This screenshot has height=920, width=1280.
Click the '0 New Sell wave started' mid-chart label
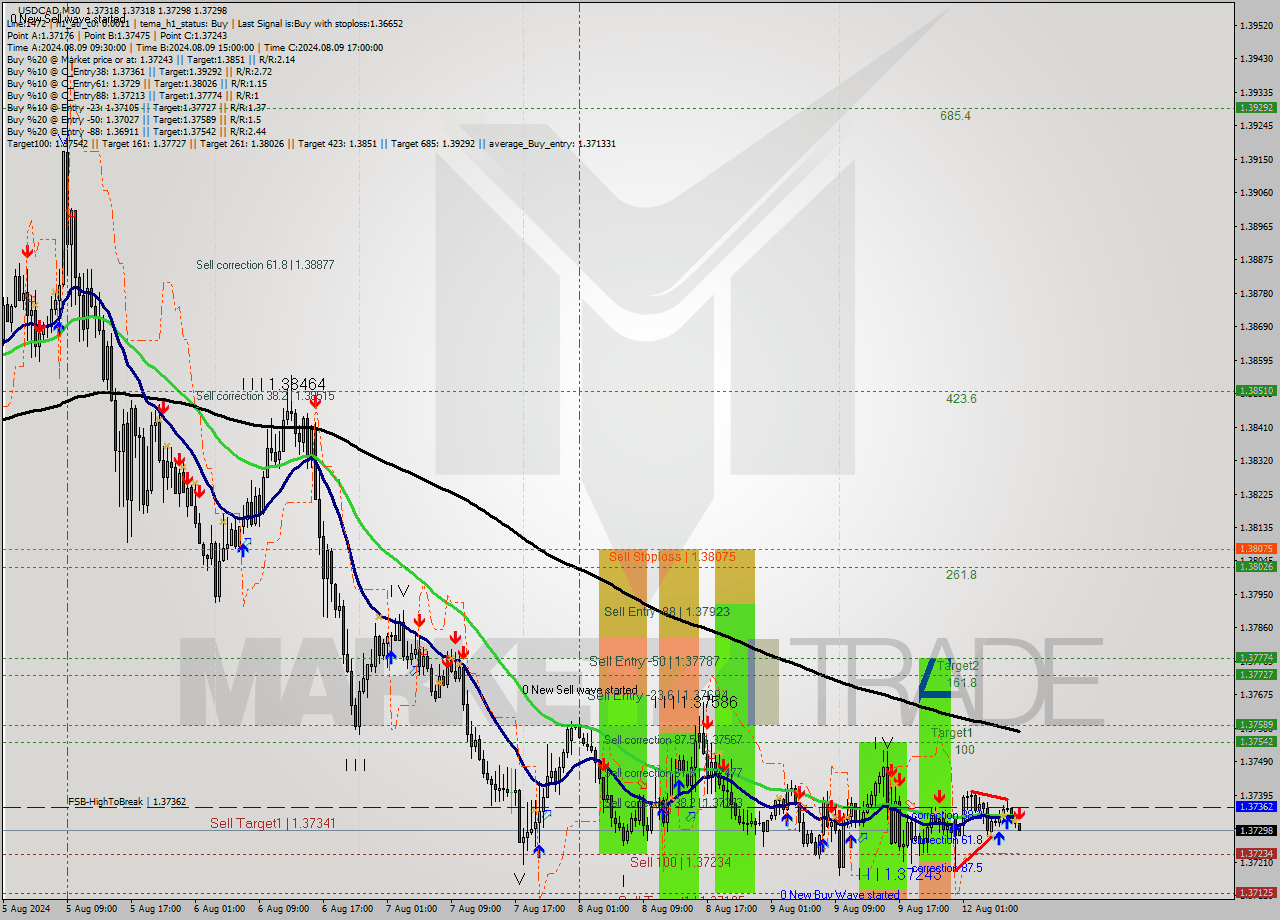tap(580, 690)
